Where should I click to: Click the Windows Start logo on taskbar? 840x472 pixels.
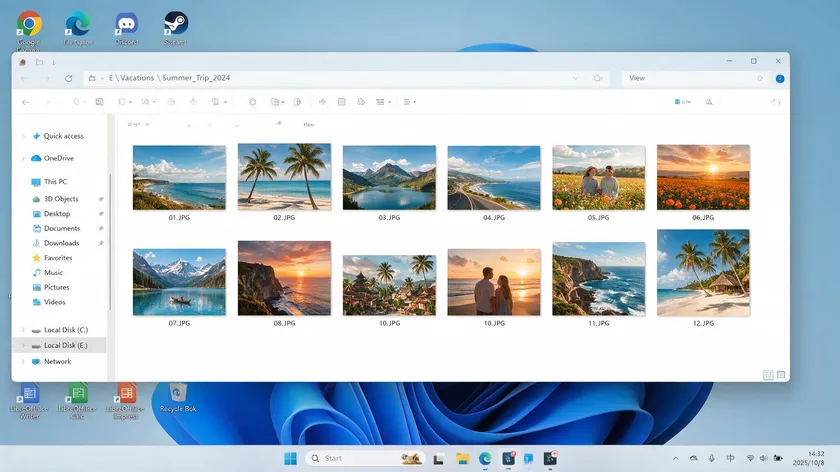(290, 459)
